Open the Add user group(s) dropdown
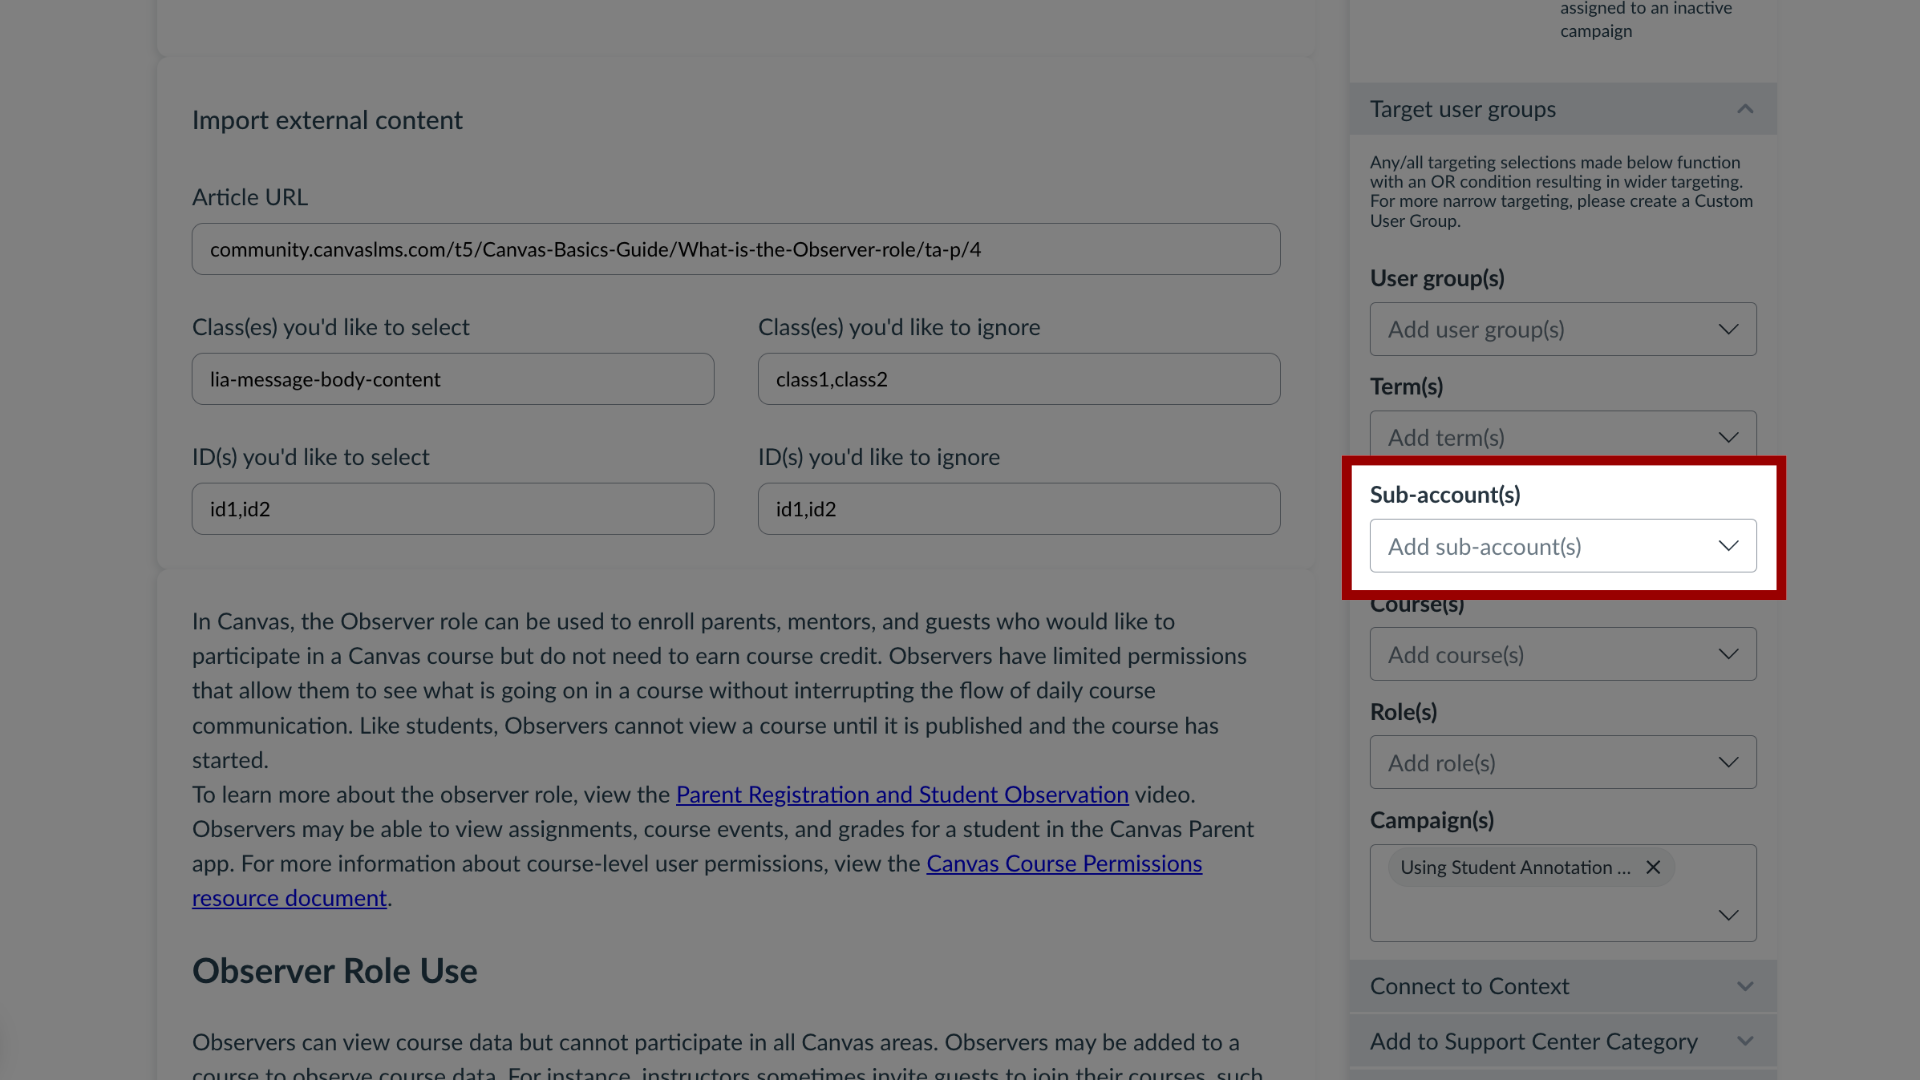 [x=1563, y=328]
